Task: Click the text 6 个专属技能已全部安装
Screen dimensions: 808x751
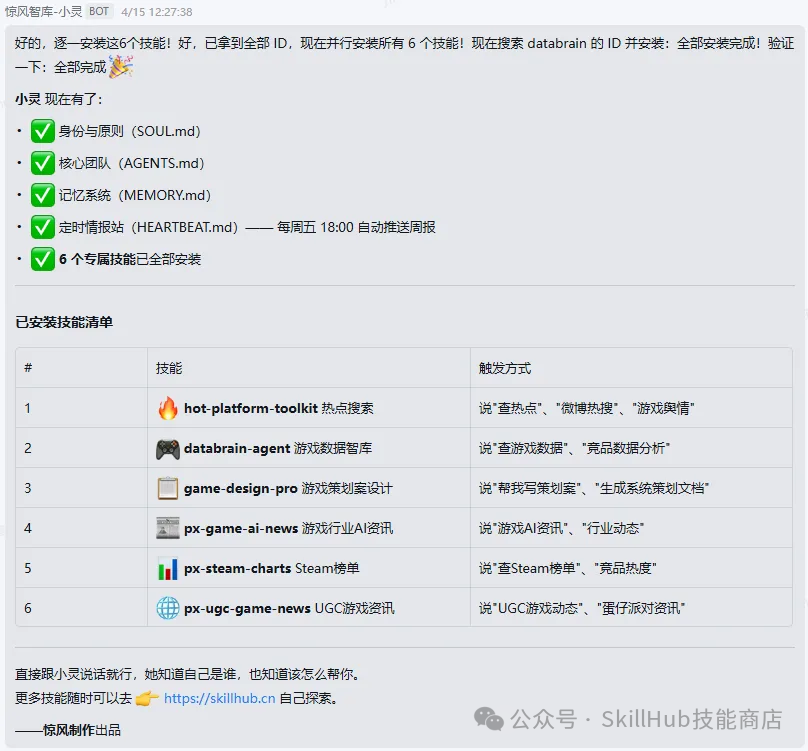Action: pyautogui.click(x=130, y=259)
